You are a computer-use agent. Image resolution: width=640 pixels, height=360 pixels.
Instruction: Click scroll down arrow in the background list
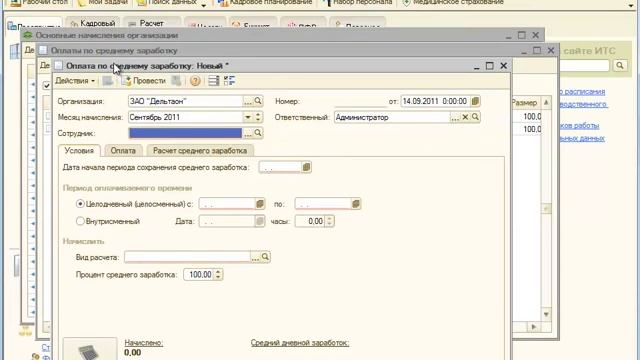tap(546, 314)
